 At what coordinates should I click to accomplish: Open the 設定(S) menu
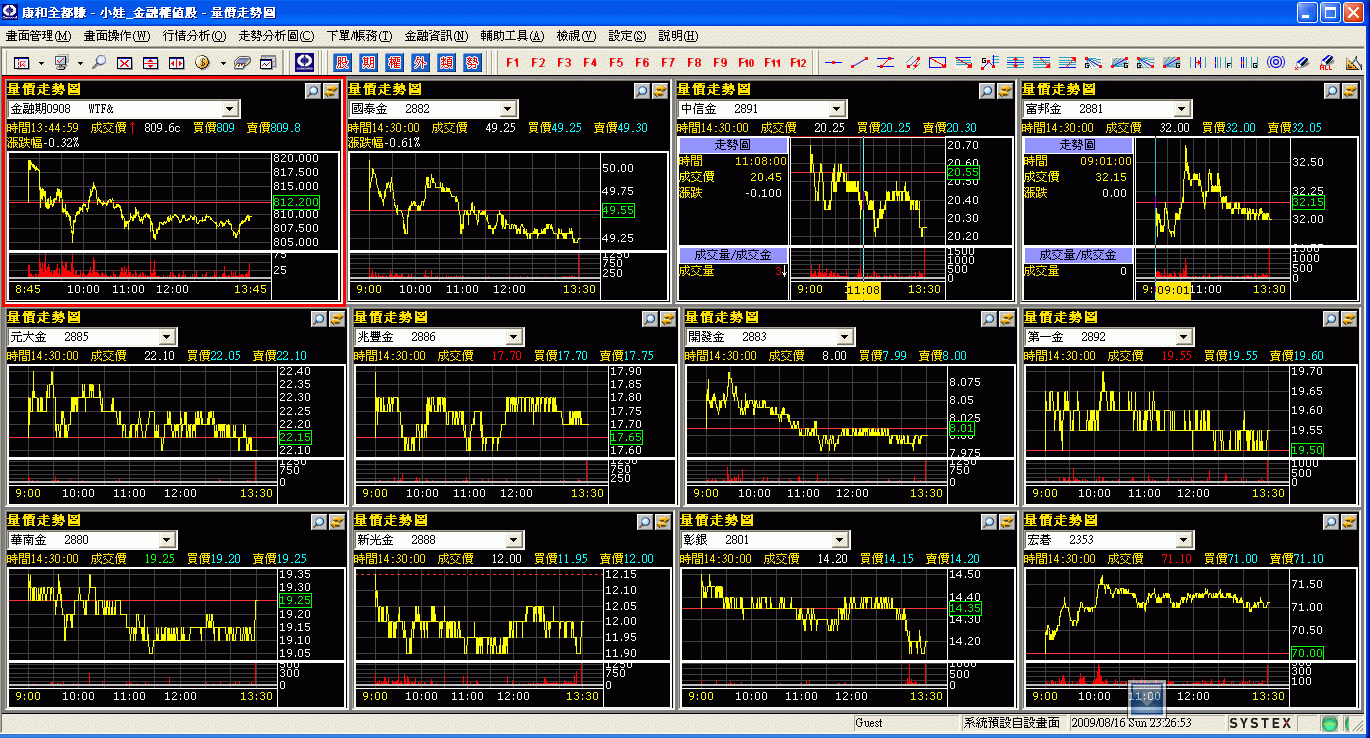pyautogui.click(x=627, y=36)
